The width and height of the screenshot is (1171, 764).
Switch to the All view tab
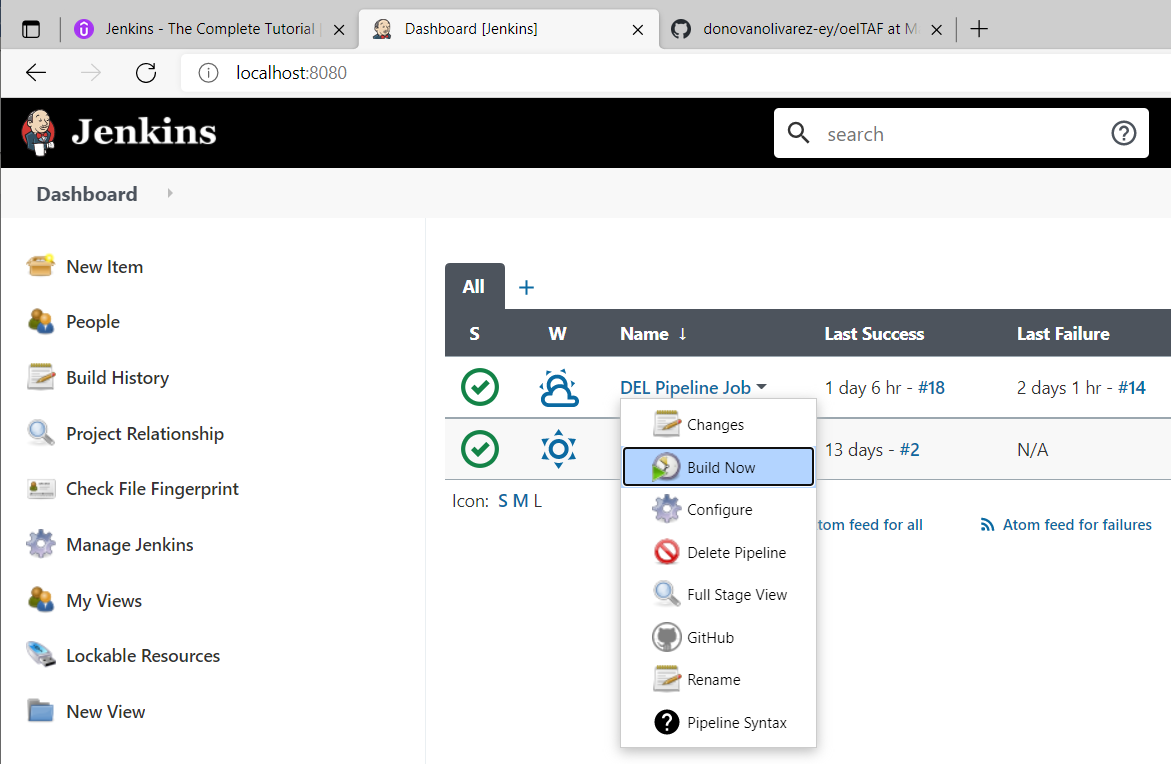[474, 286]
